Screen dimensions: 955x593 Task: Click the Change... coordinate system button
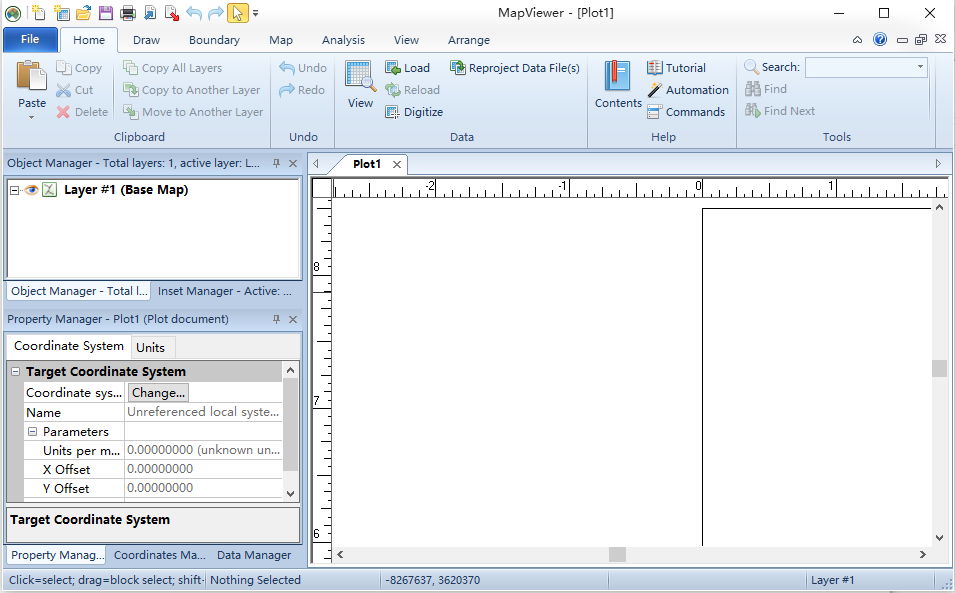[158, 393]
